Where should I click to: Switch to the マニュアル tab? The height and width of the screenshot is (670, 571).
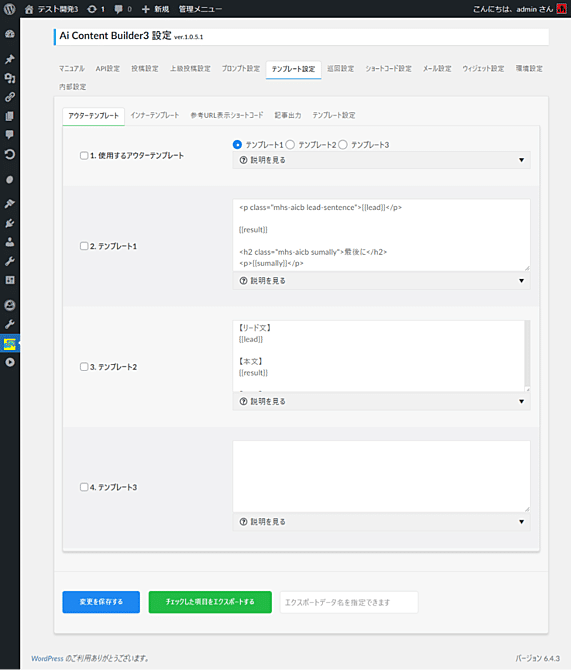point(72,68)
